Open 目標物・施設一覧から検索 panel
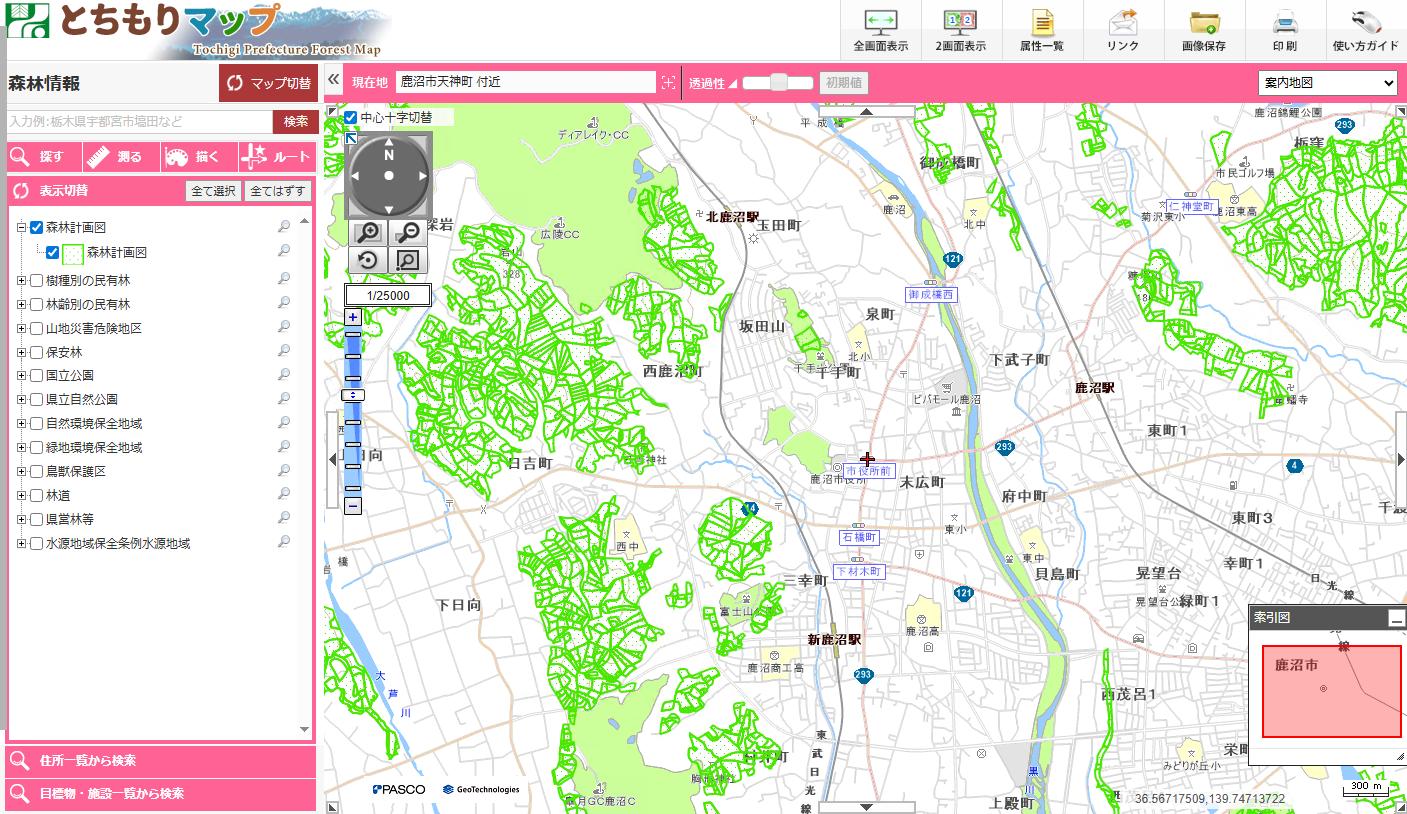Viewport: 1407px width, 814px height. pyautogui.click(x=160, y=793)
